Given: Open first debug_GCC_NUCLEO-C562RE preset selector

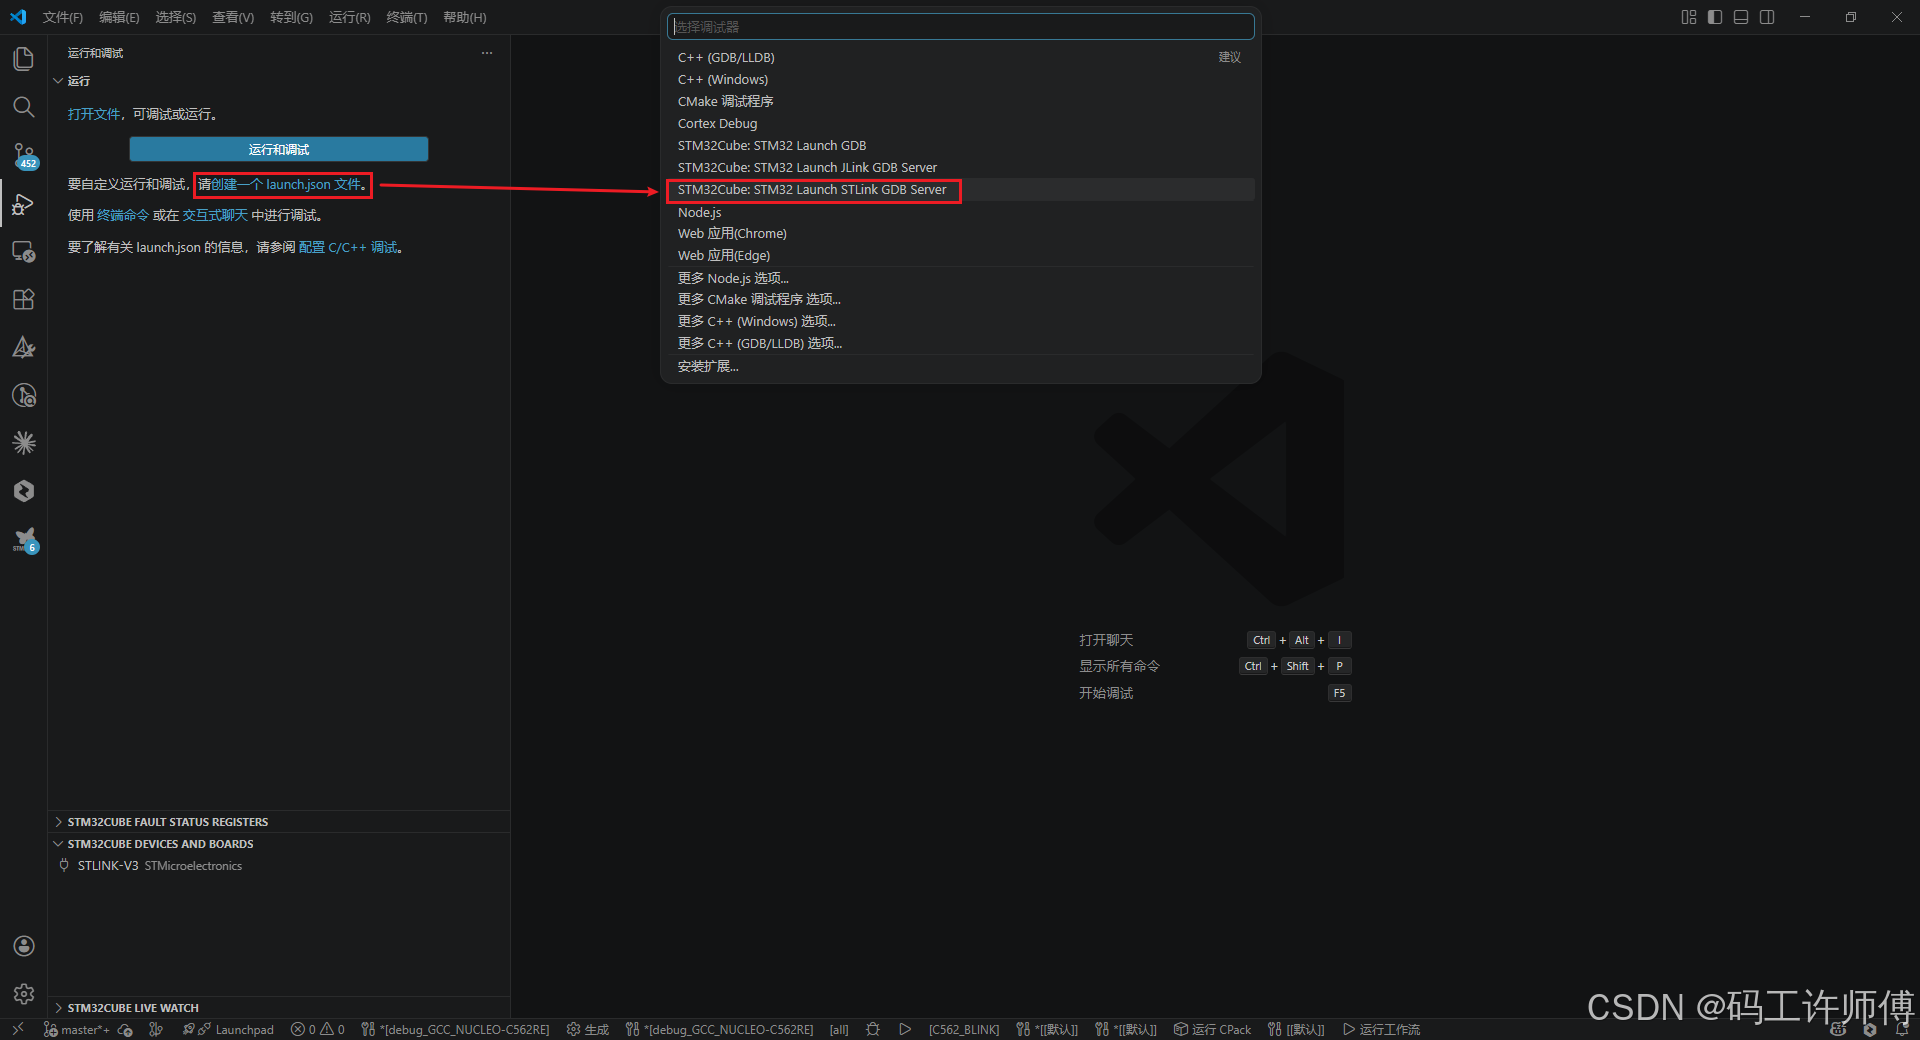Looking at the screenshot, I should tap(455, 1029).
